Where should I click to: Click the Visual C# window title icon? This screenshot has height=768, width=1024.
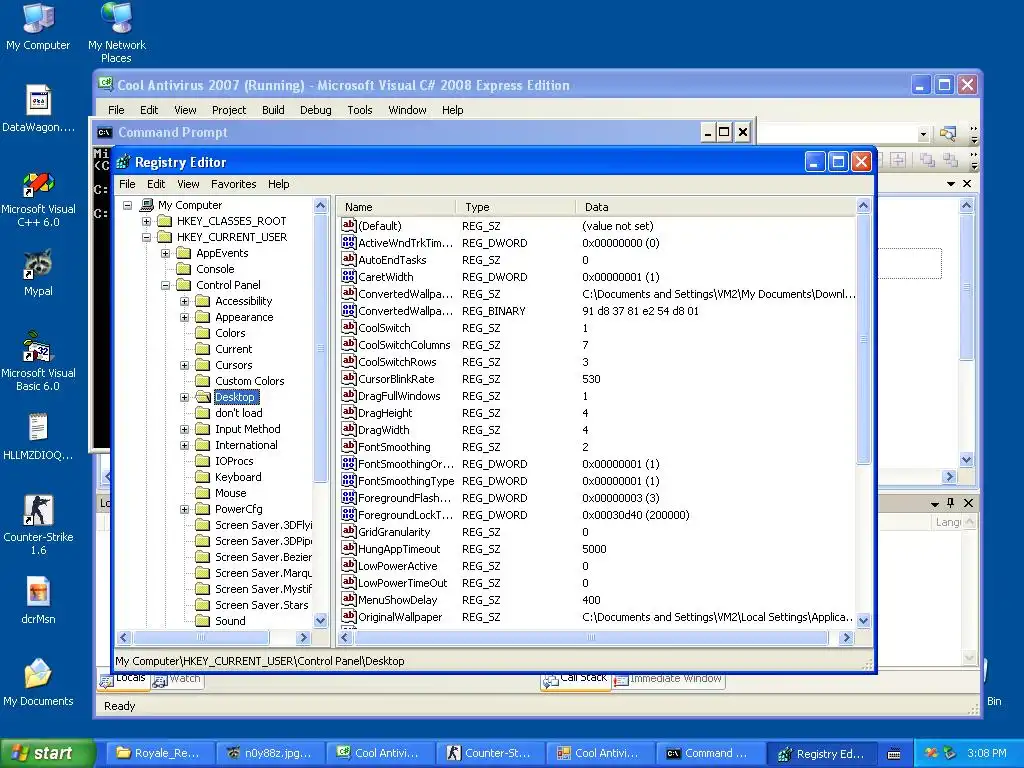tap(105, 84)
